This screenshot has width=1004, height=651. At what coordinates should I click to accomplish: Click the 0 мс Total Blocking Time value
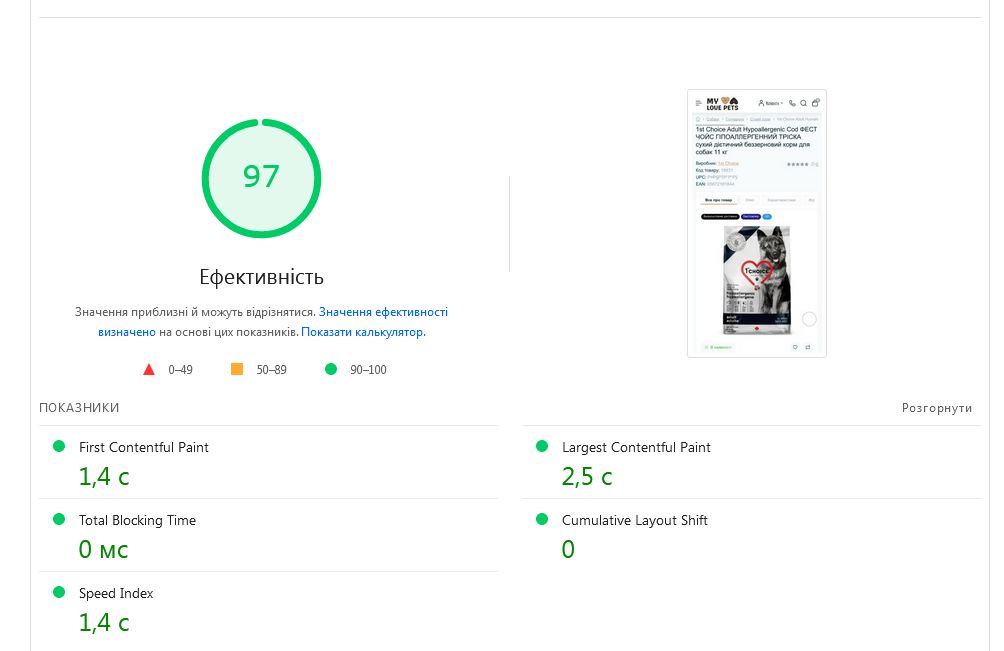click(104, 549)
